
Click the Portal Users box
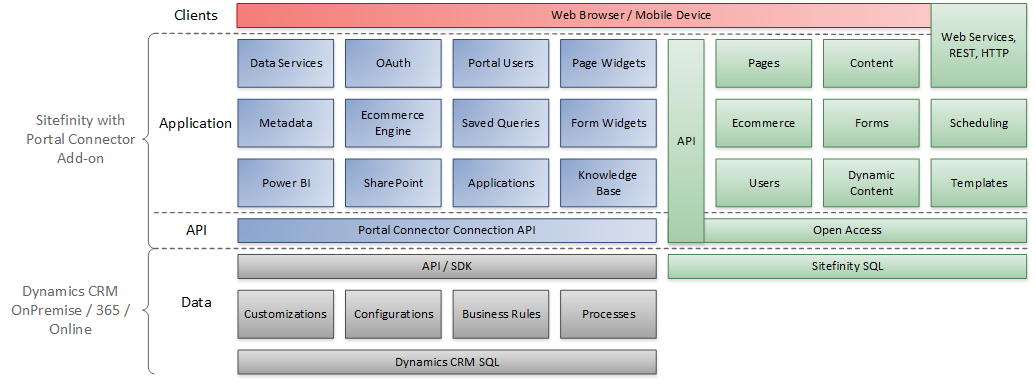tap(501, 63)
